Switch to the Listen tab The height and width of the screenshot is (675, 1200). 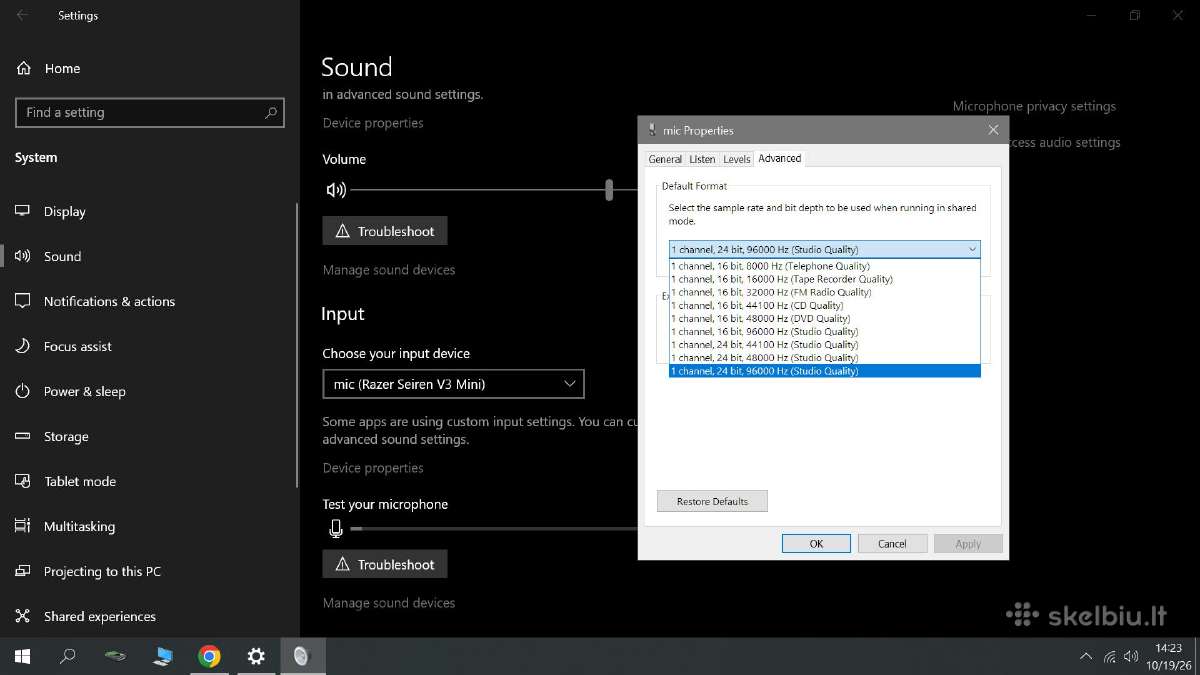(702, 159)
